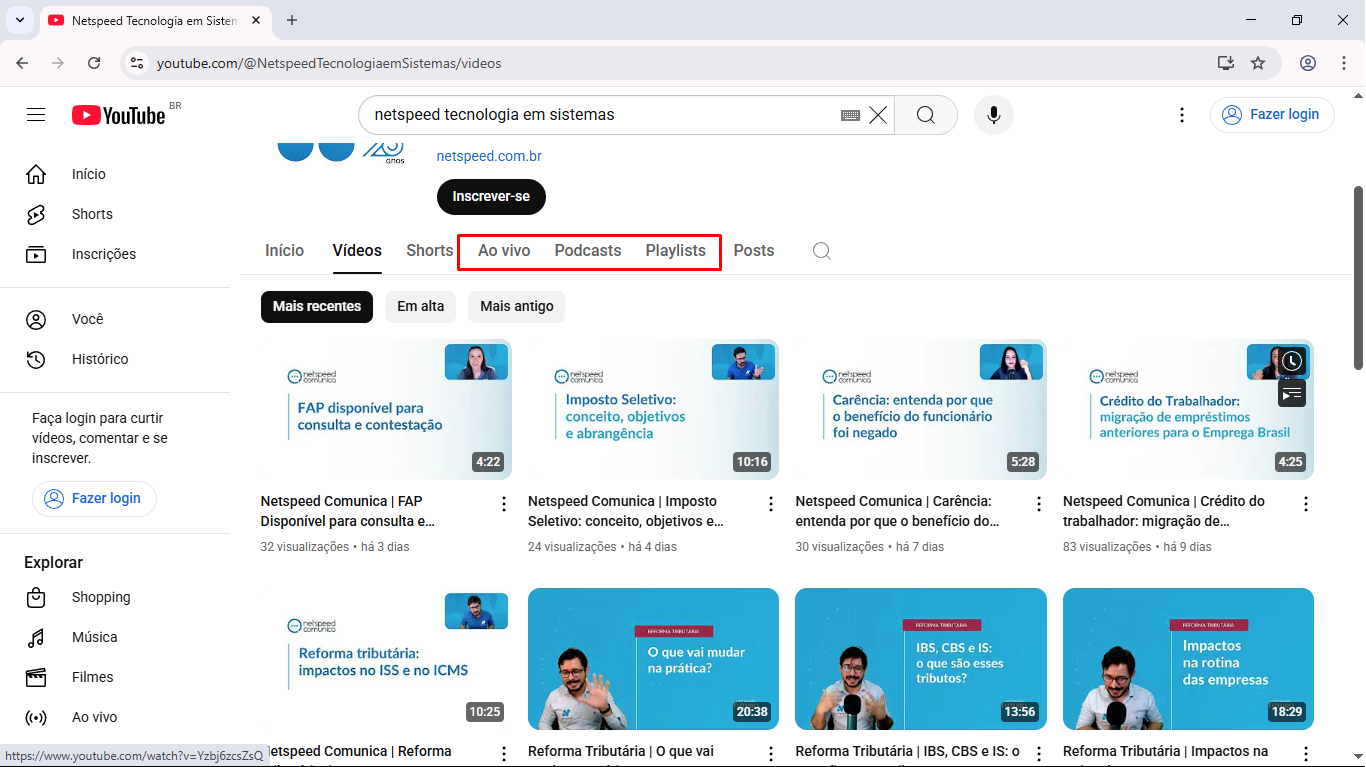1366x767 pixels.
Task: Open YouTube settings three-dot menu in header
Action: coord(1182,115)
